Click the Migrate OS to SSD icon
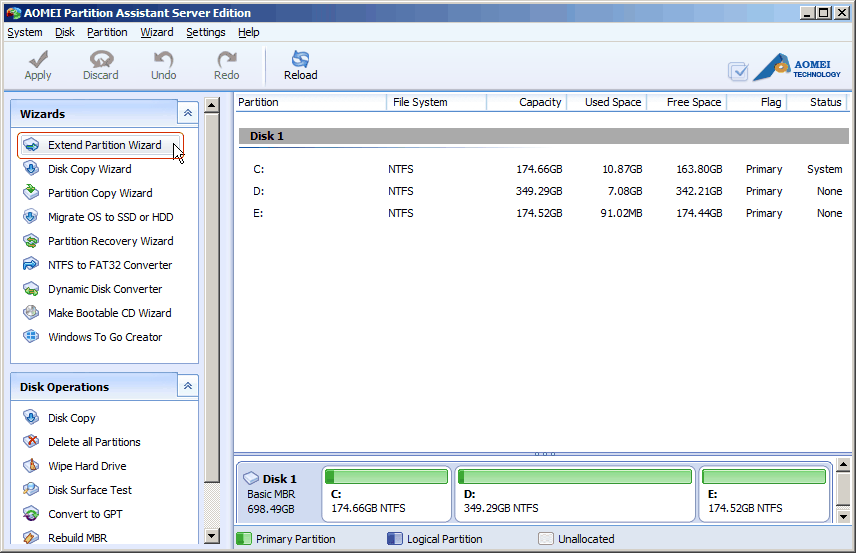This screenshot has height=553, width=856. [31, 217]
